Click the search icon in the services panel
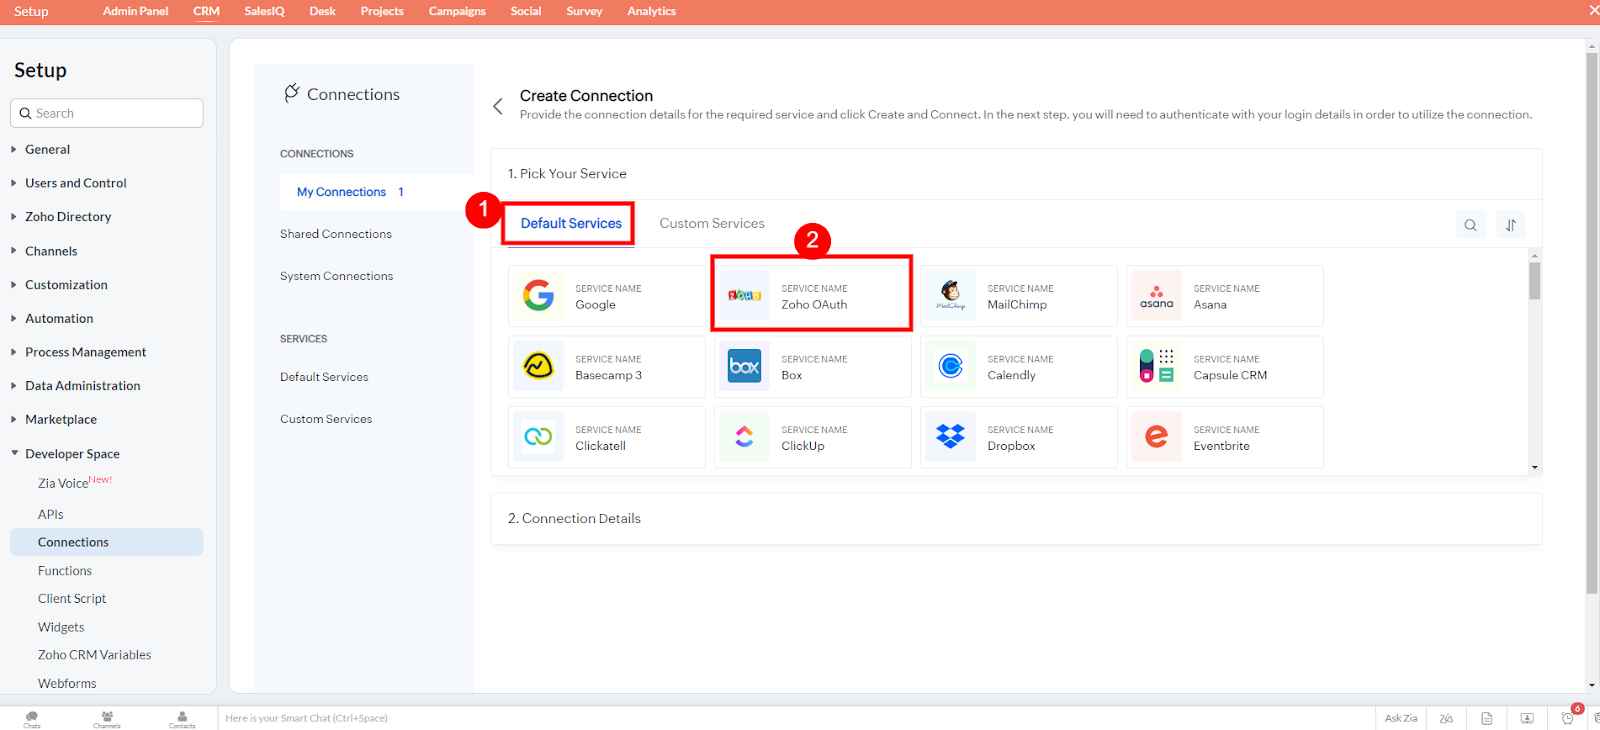The width and height of the screenshot is (1600, 730). point(1470,225)
